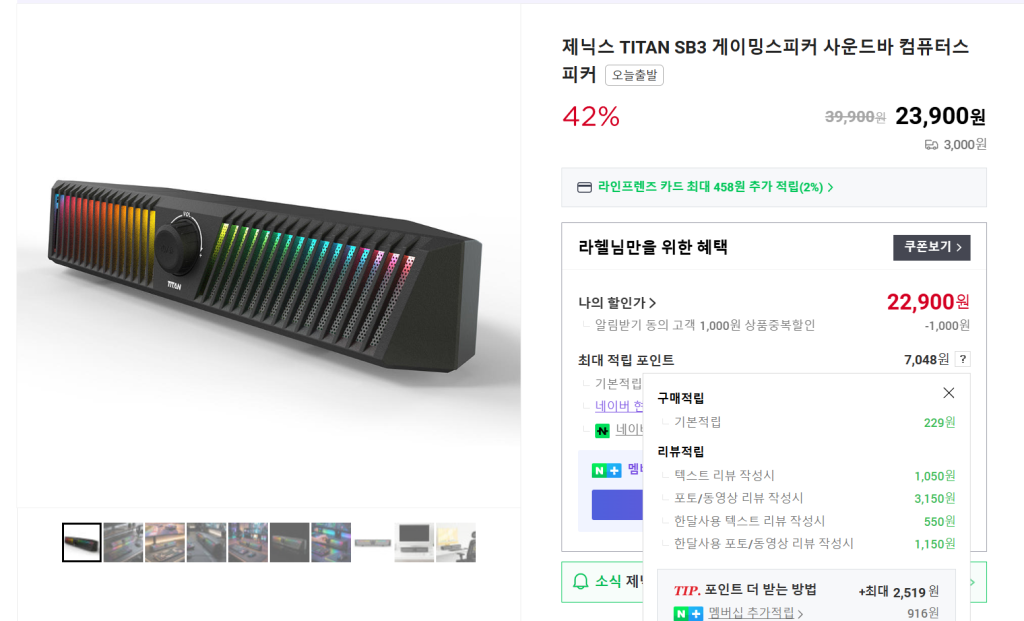Expand the 나의 할인가 details
Image resolution: width=1024 pixels, height=621 pixels.
pyautogui.click(x=617, y=302)
